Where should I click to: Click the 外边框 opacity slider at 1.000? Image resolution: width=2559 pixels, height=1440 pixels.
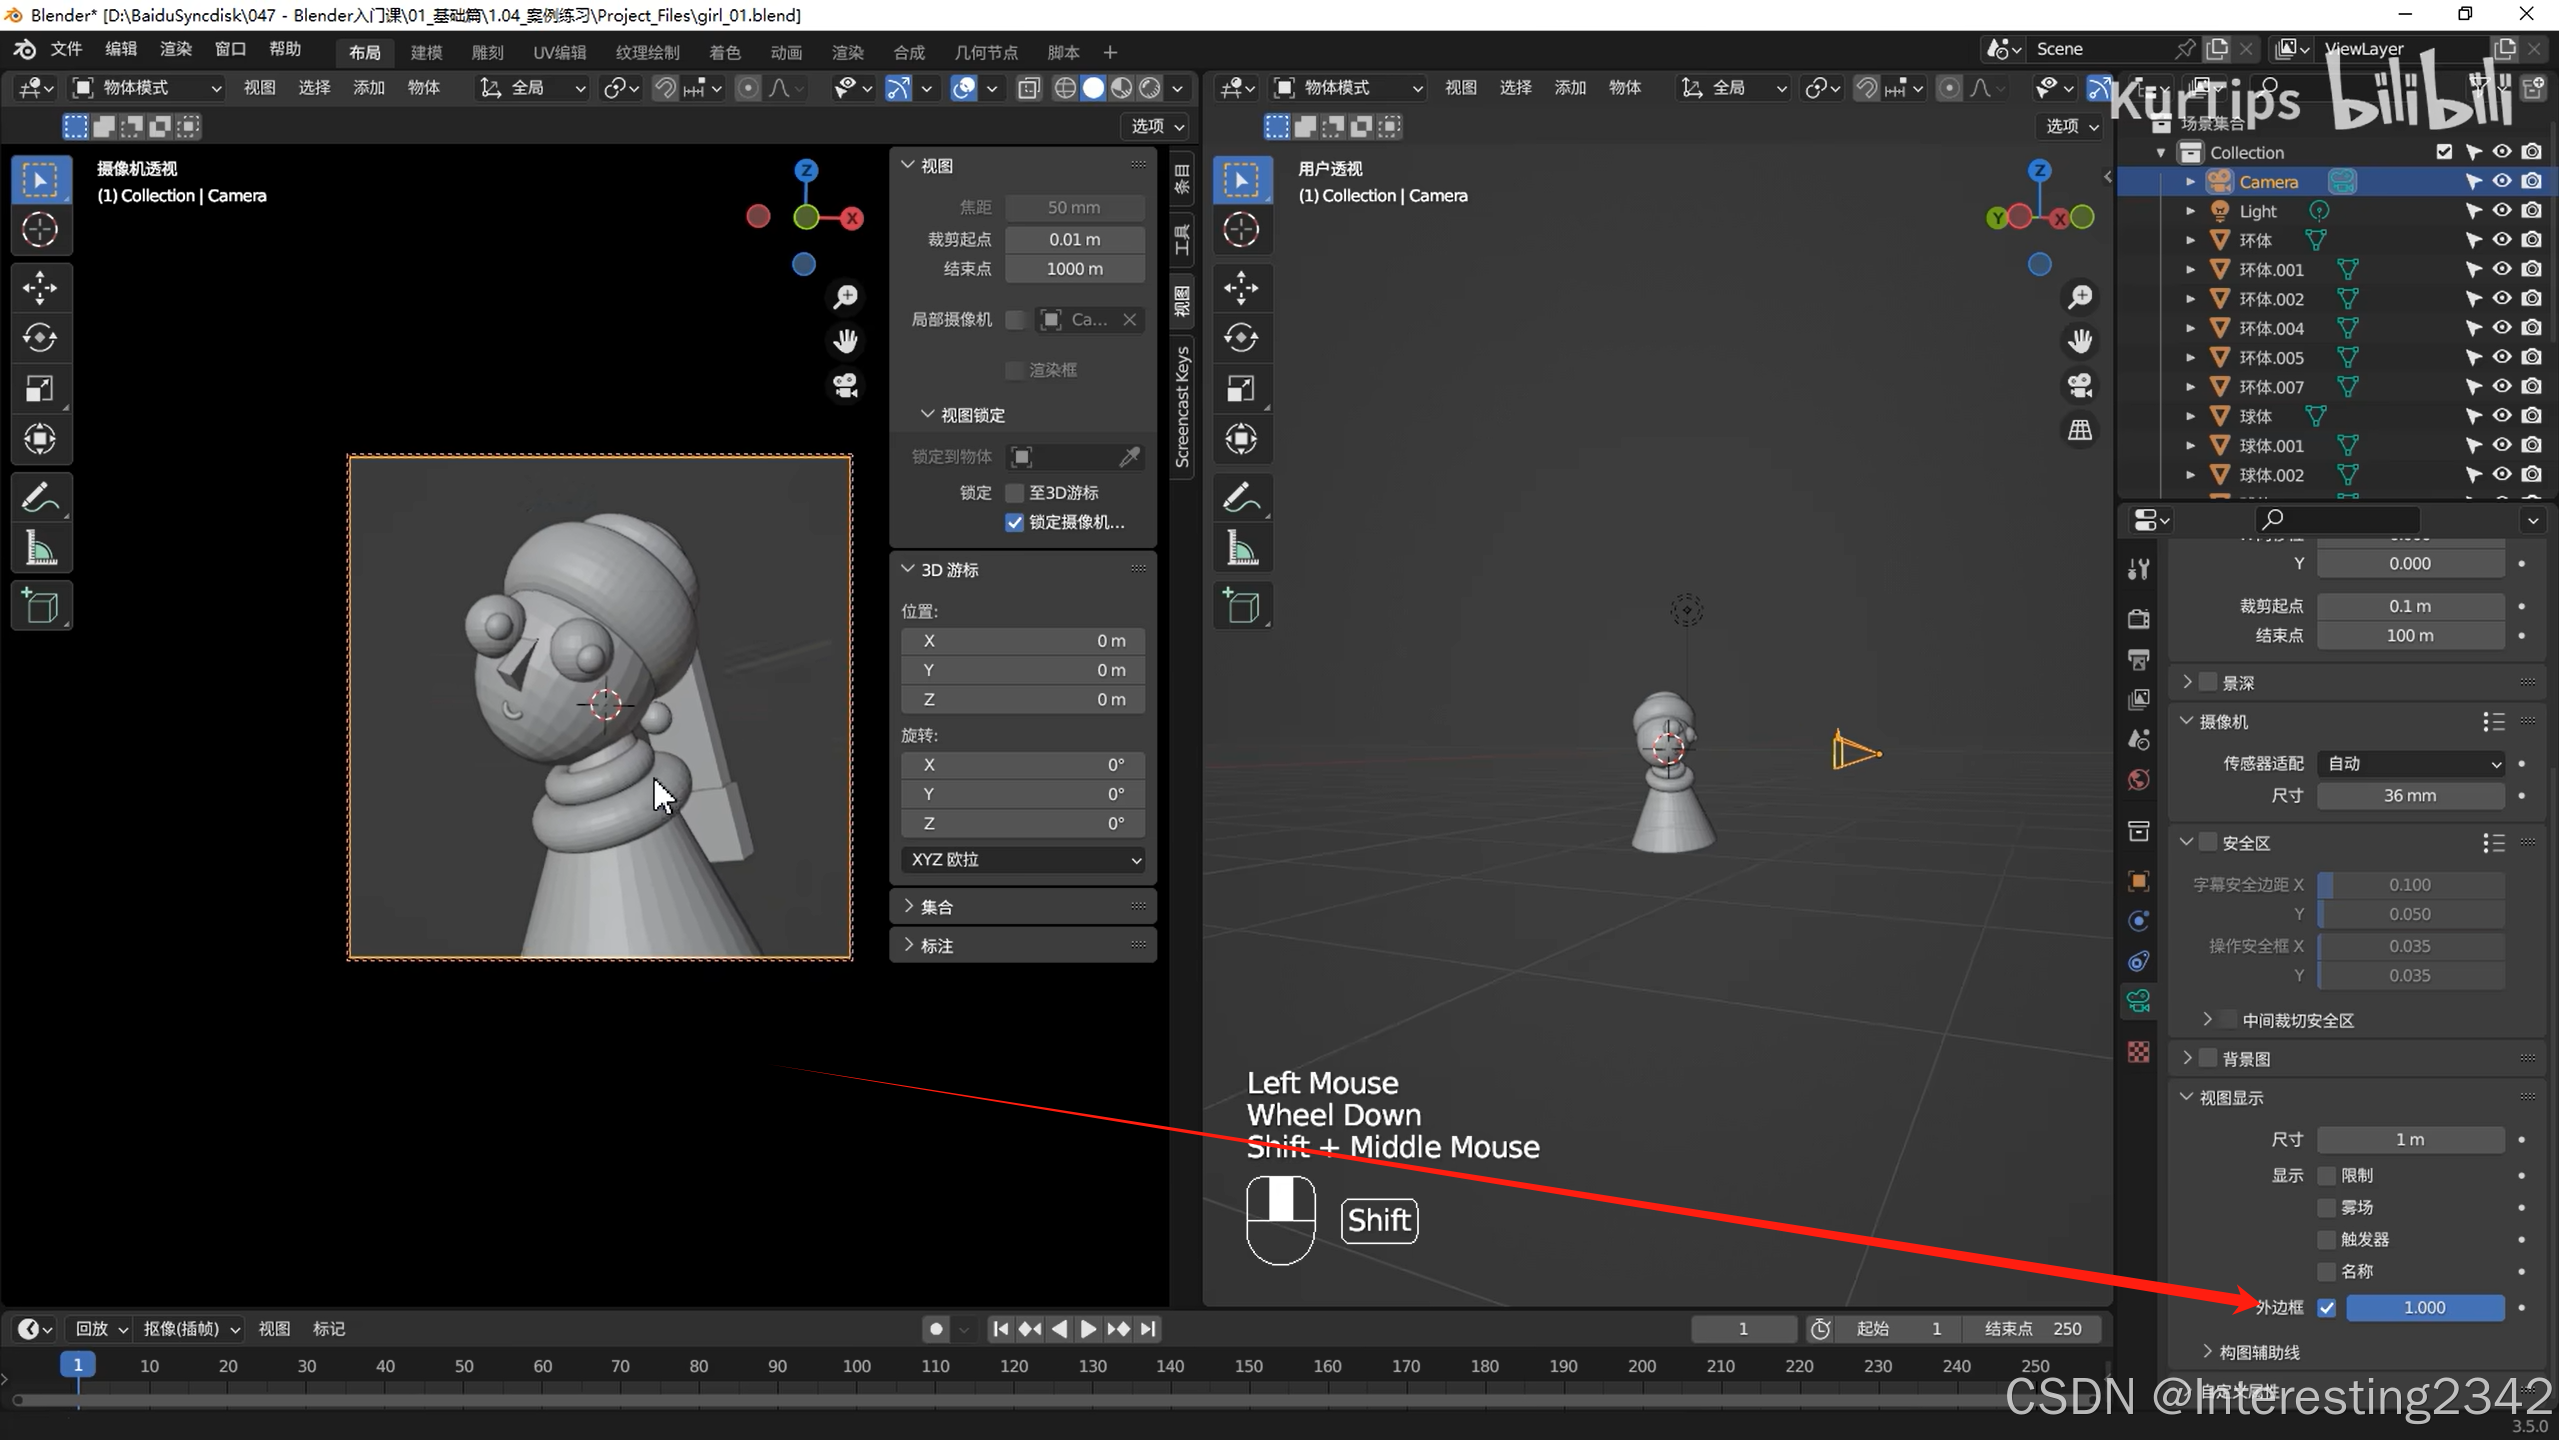pos(2424,1307)
